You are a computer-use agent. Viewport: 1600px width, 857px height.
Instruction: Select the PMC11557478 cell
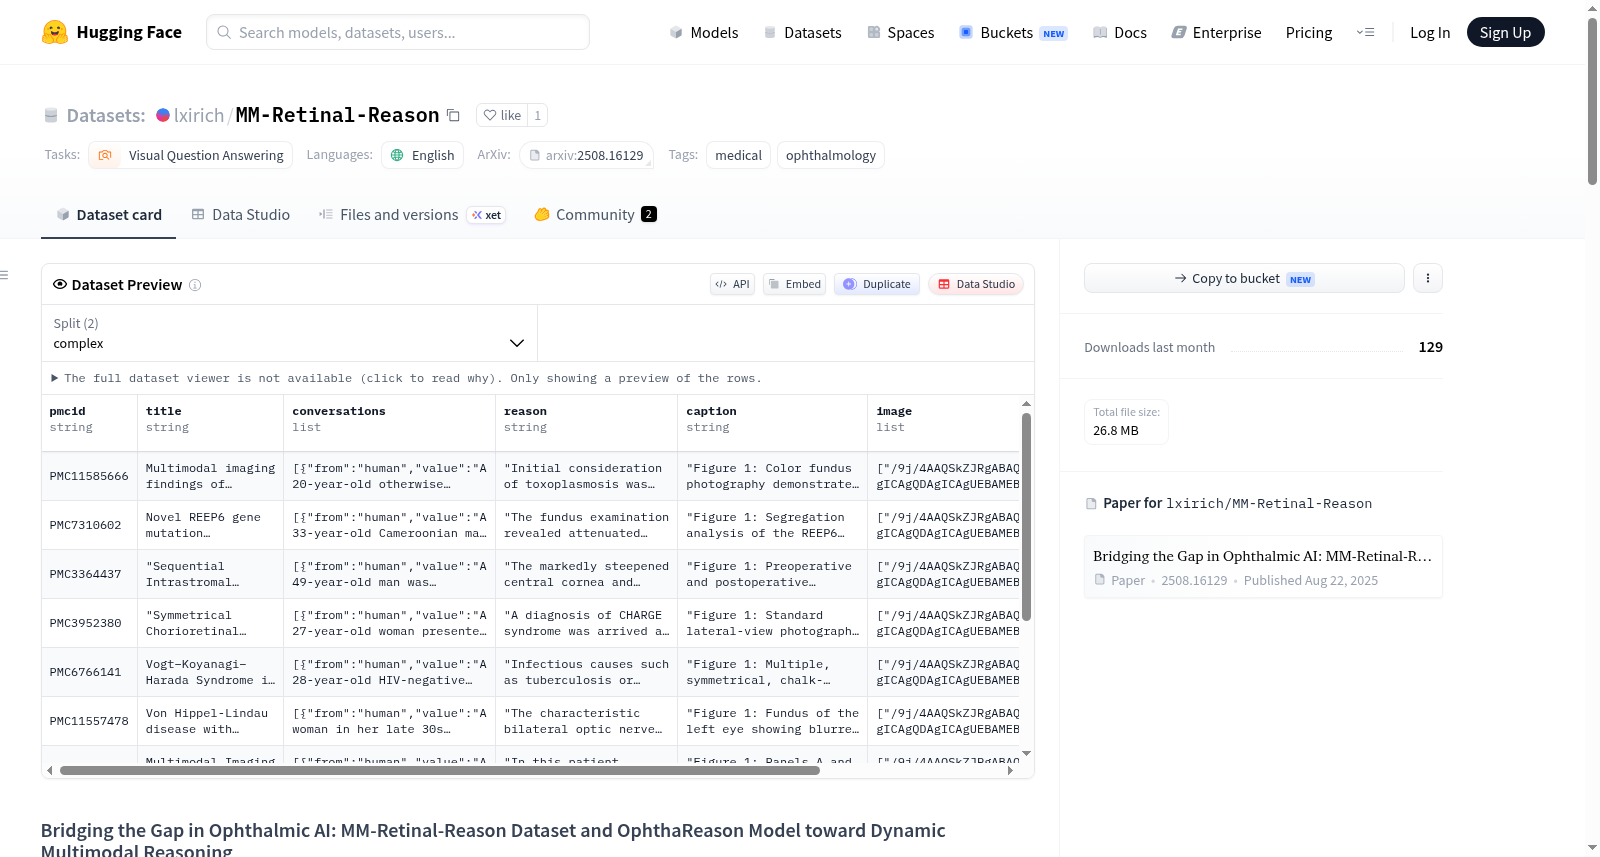(89, 721)
